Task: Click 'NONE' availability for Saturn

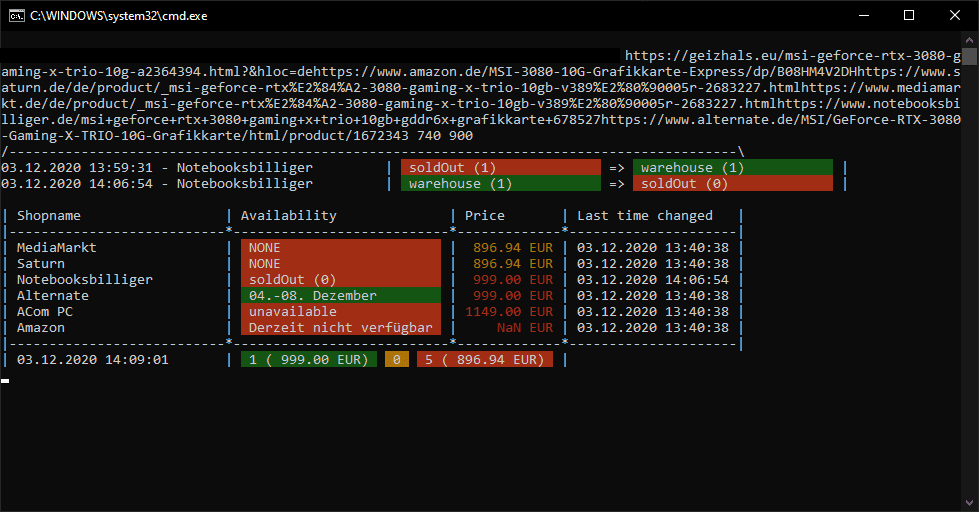Action: point(341,263)
